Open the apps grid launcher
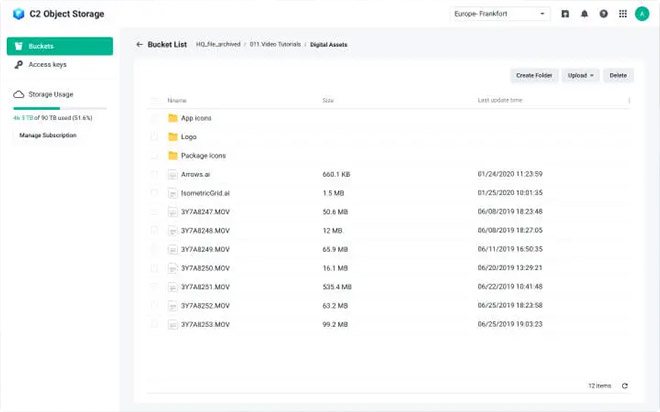 pyautogui.click(x=623, y=14)
